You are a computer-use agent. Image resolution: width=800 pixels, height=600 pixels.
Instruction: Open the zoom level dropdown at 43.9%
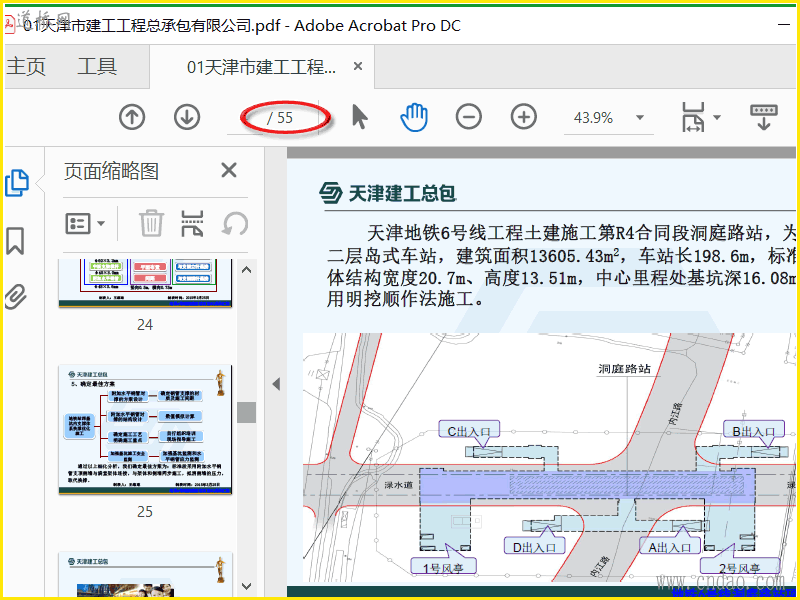pyautogui.click(x=639, y=118)
